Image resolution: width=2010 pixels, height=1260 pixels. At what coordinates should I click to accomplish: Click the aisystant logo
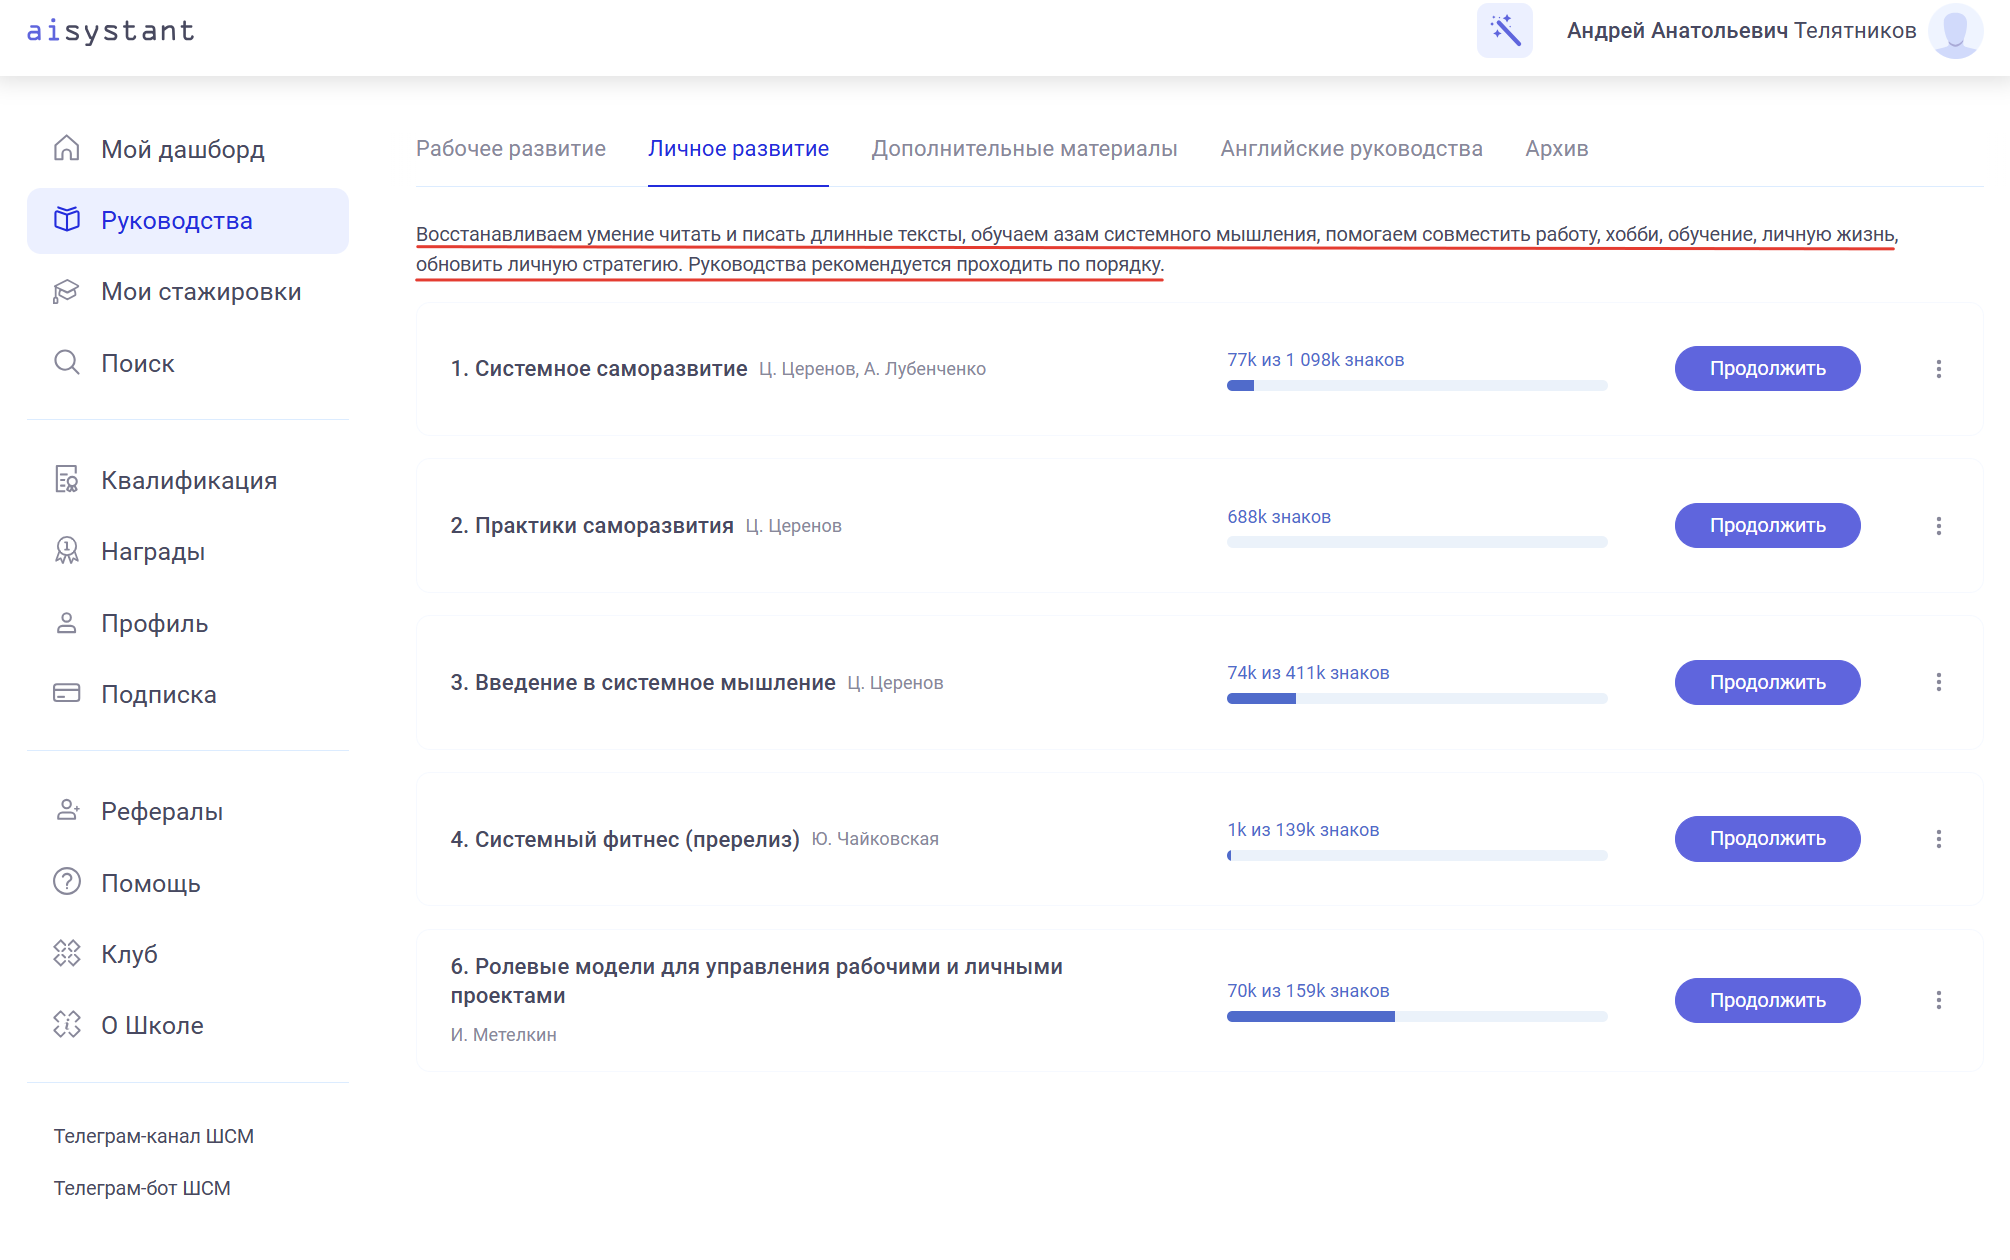(111, 31)
